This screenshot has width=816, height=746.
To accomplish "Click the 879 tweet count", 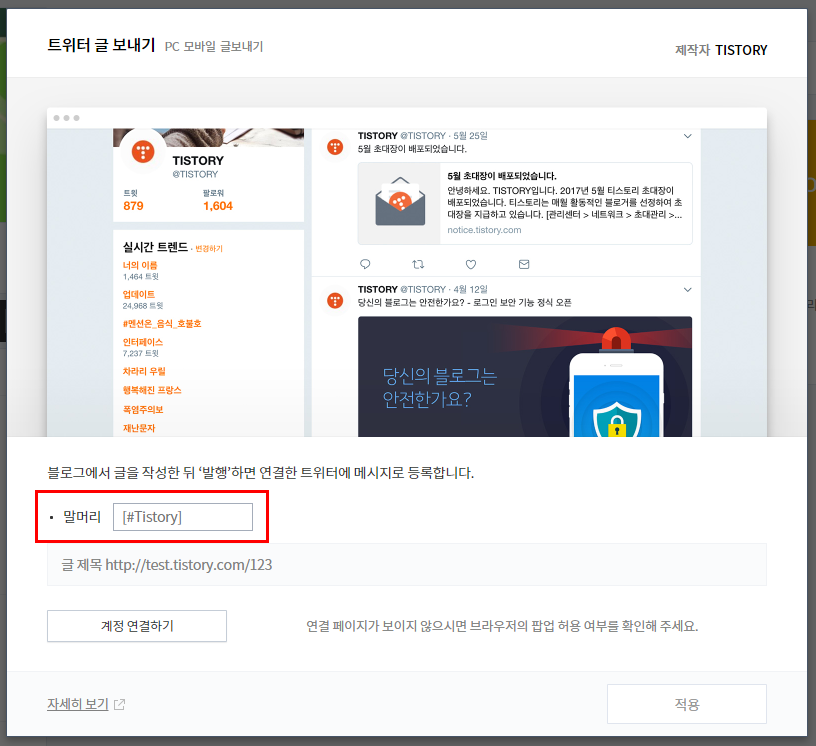I will (x=133, y=206).
